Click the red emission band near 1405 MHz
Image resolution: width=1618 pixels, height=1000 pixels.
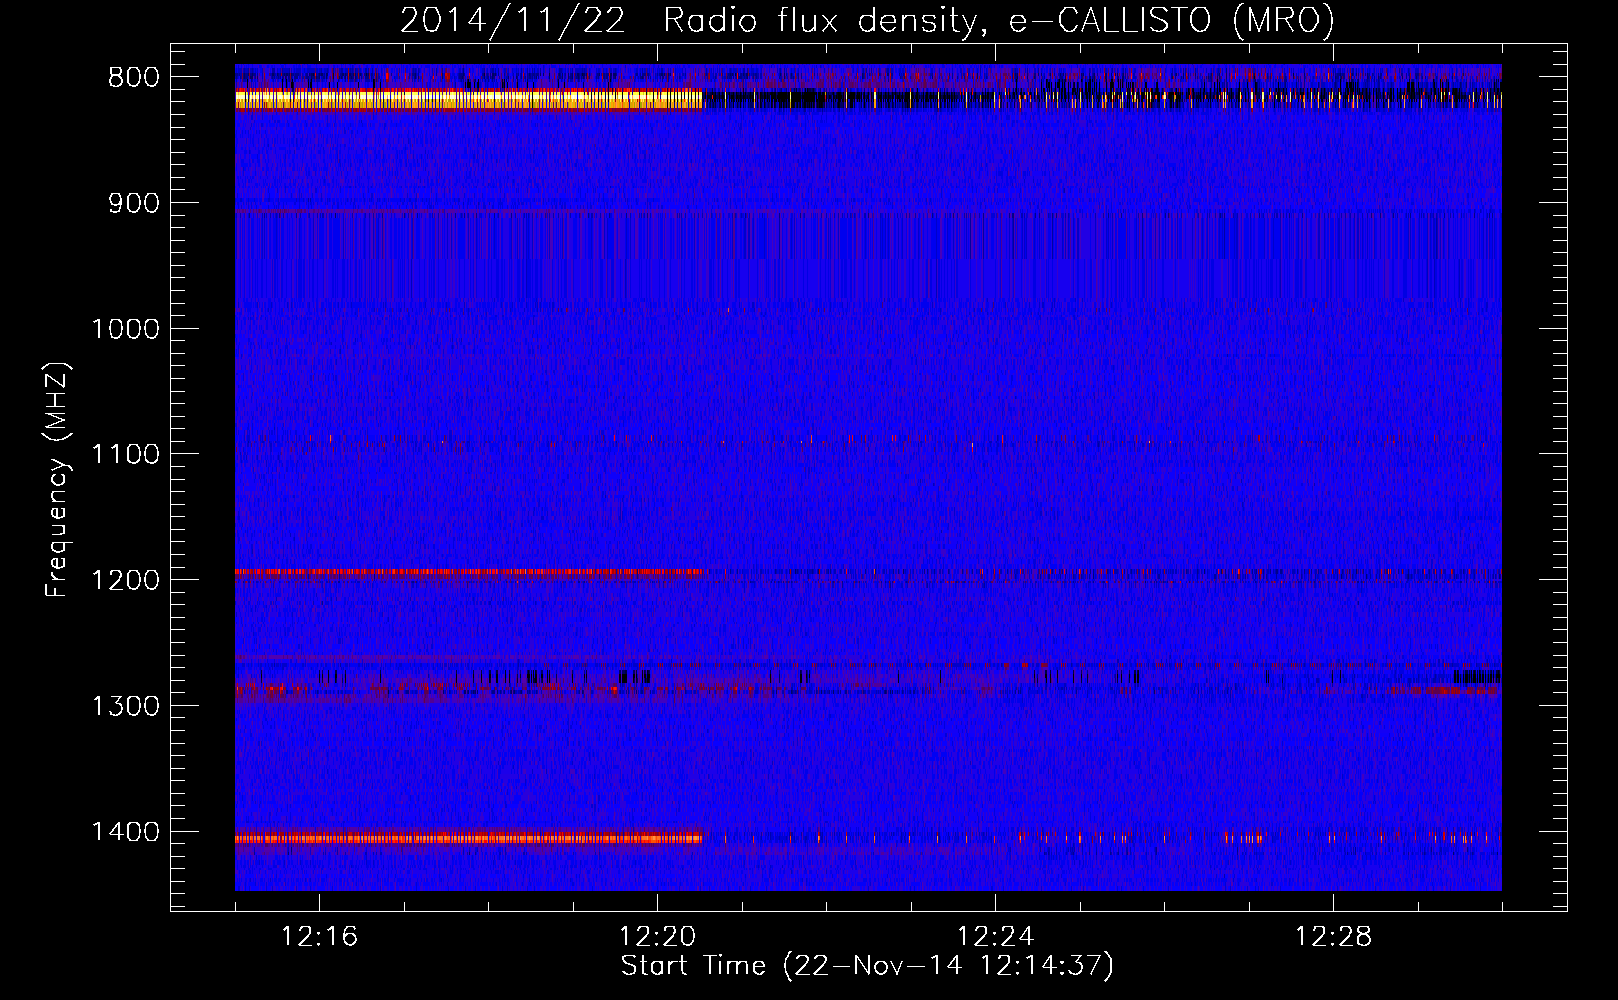(x=471, y=838)
